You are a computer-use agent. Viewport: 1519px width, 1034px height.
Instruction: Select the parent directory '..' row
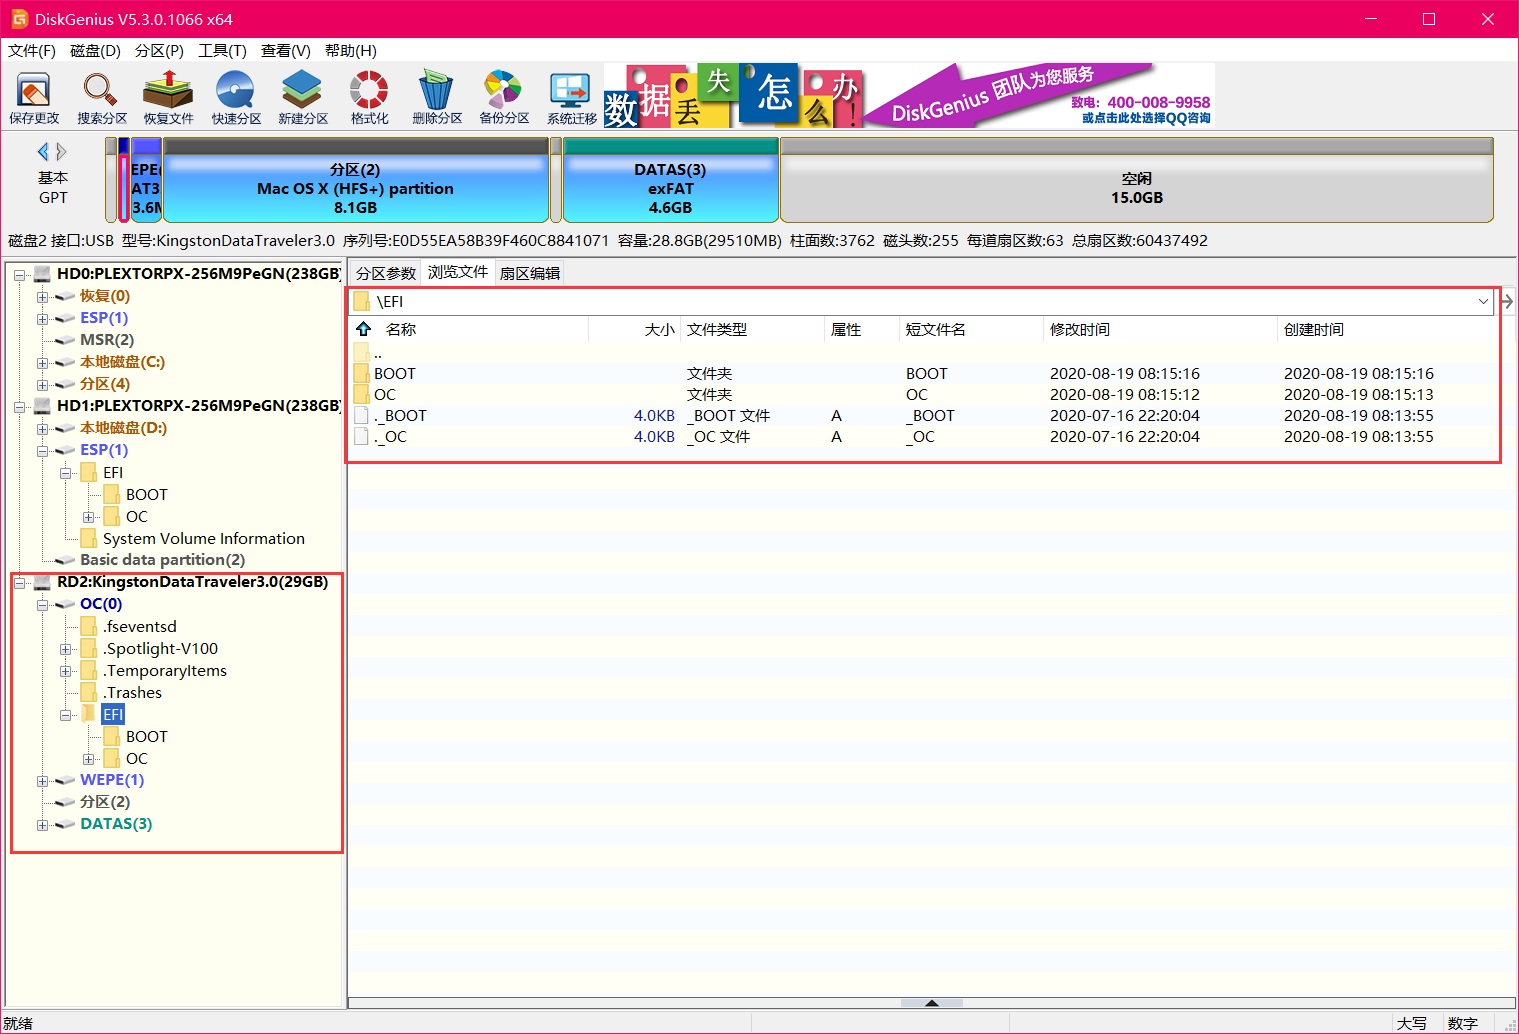pyautogui.click(x=923, y=353)
